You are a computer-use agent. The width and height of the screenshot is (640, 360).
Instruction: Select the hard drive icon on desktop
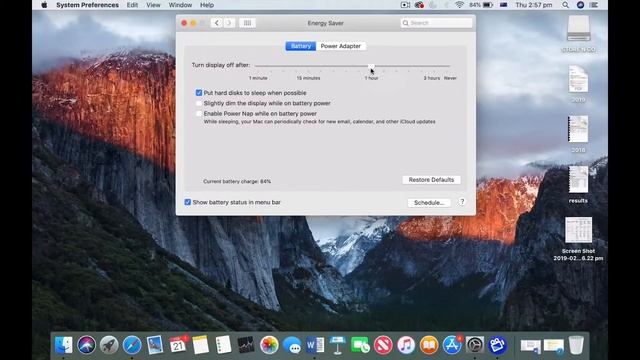tap(578, 29)
